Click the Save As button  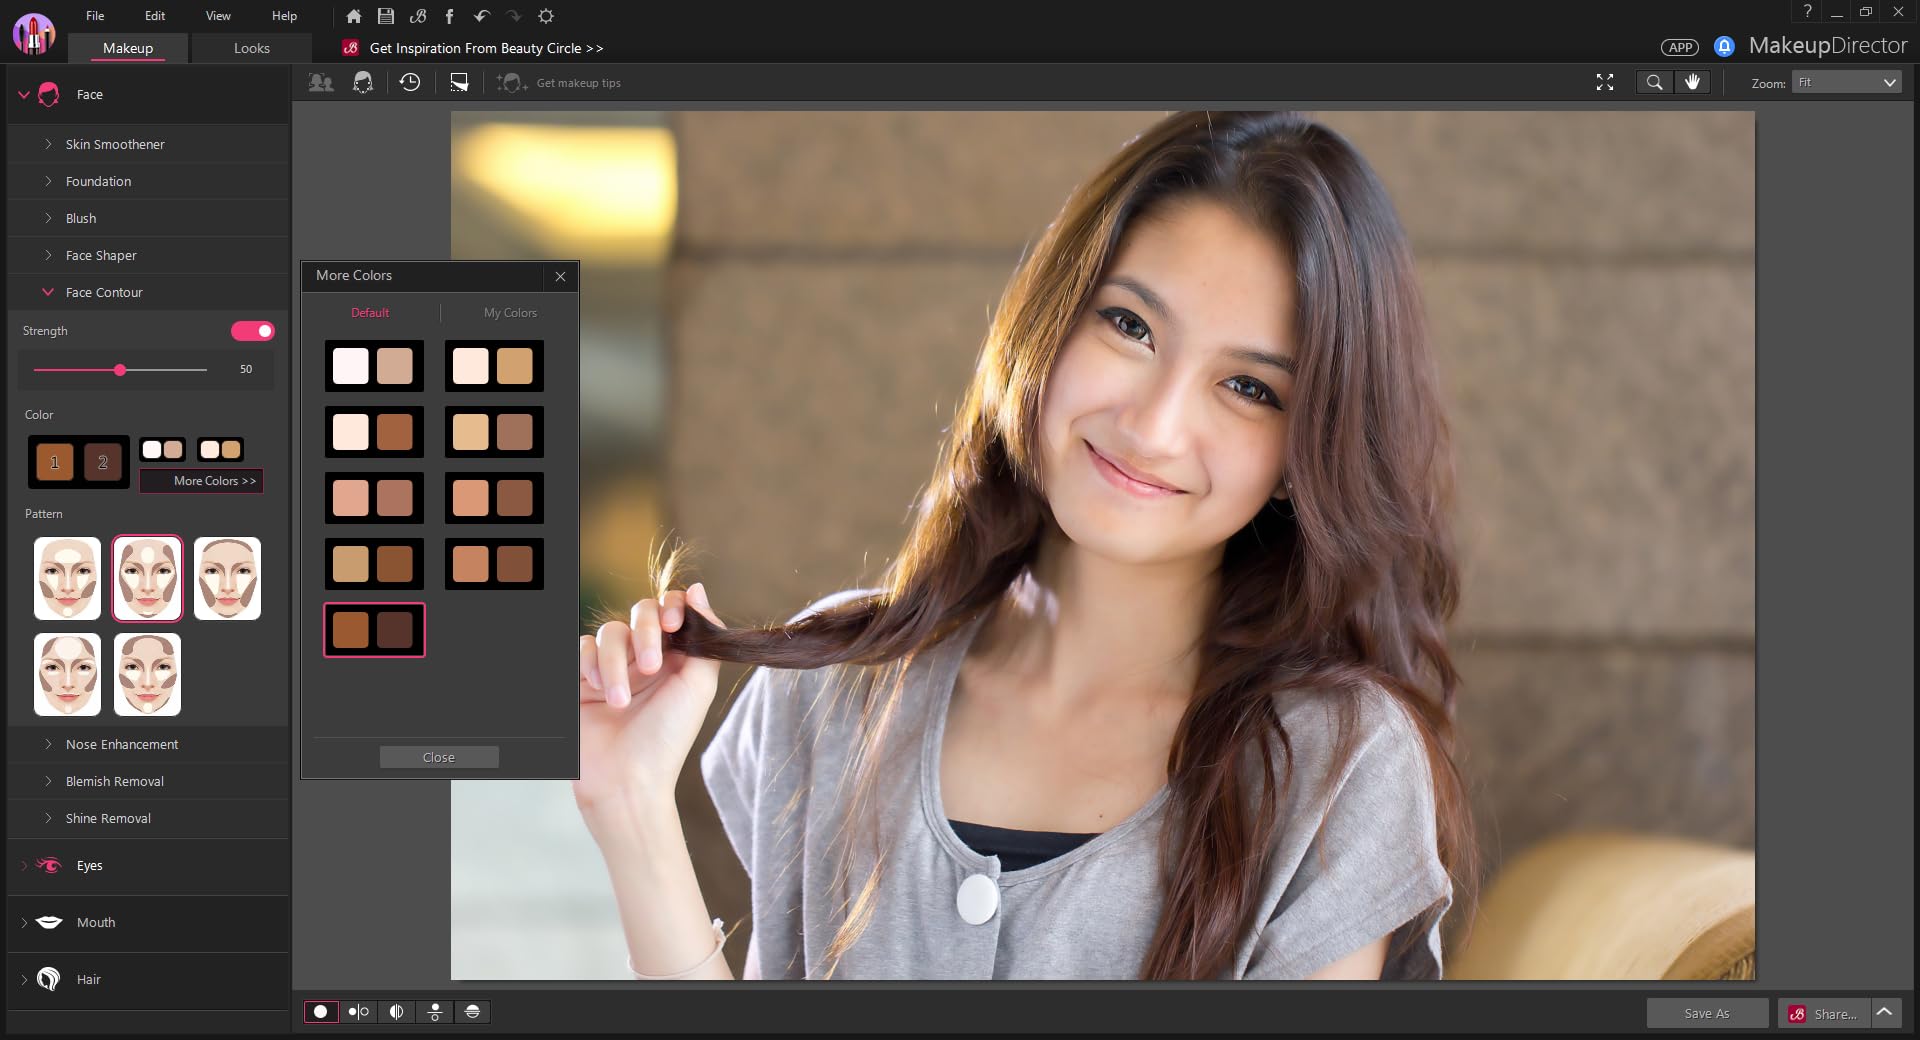pos(1706,1013)
